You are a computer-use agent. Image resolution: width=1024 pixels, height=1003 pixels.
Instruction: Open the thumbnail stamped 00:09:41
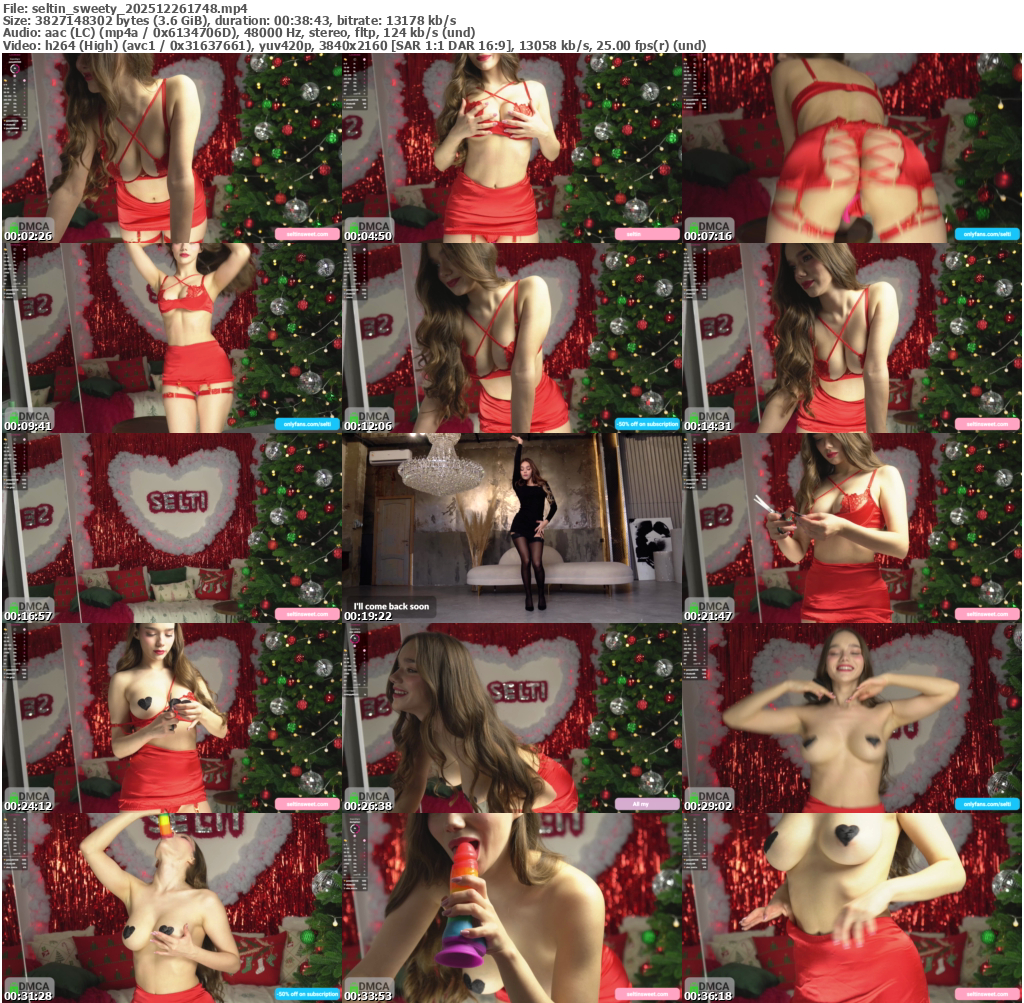[171, 338]
